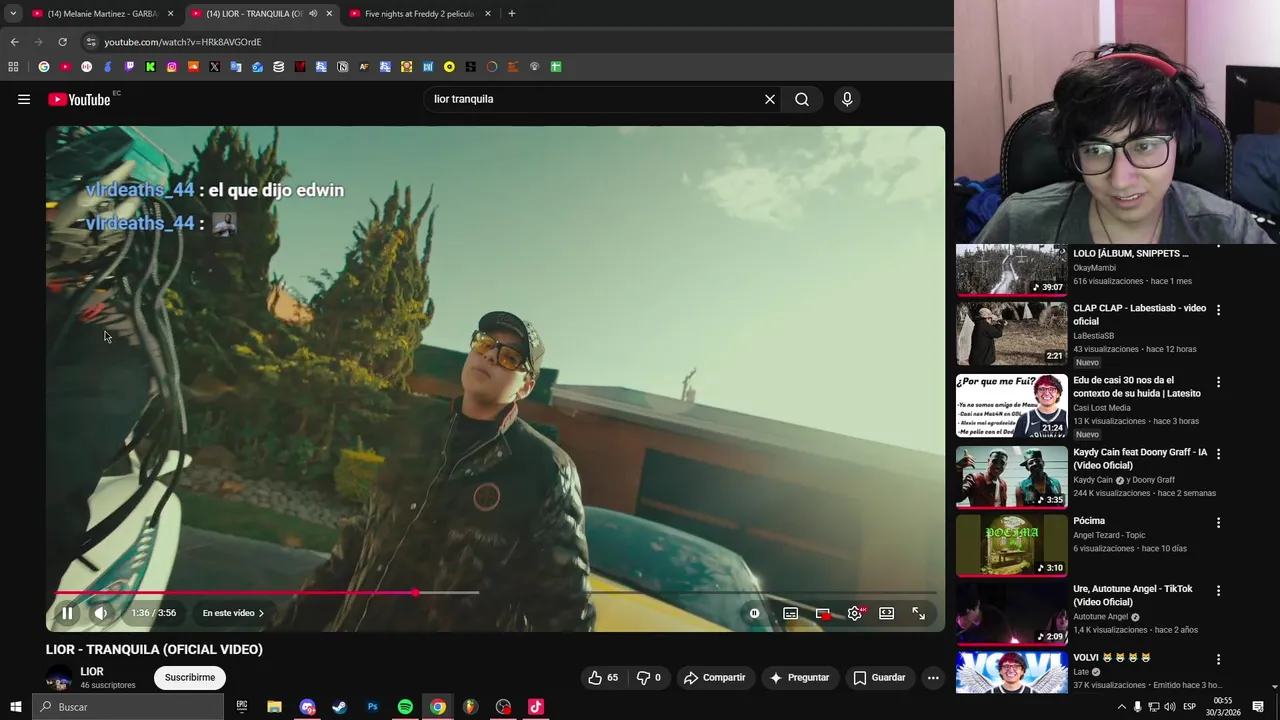Go back with the browser back arrow

[14, 42]
